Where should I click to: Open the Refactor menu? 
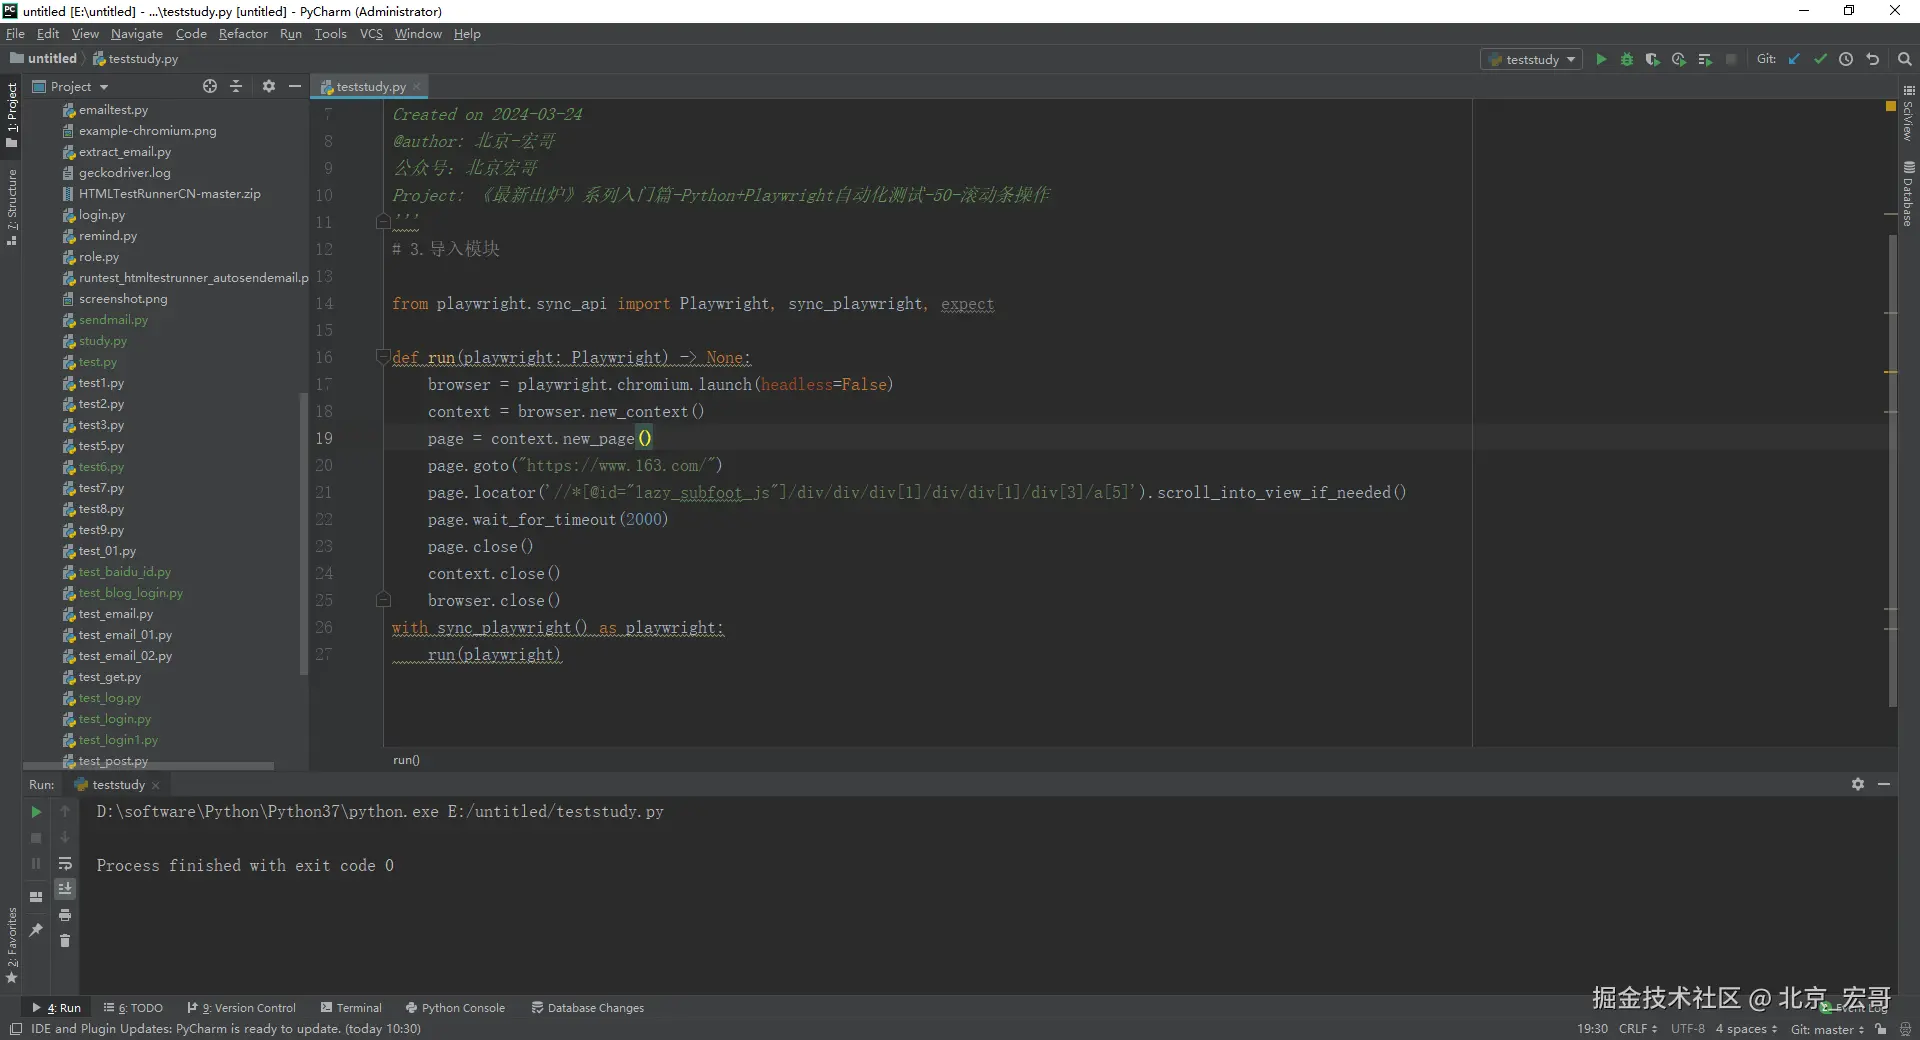[x=243, y=34]
